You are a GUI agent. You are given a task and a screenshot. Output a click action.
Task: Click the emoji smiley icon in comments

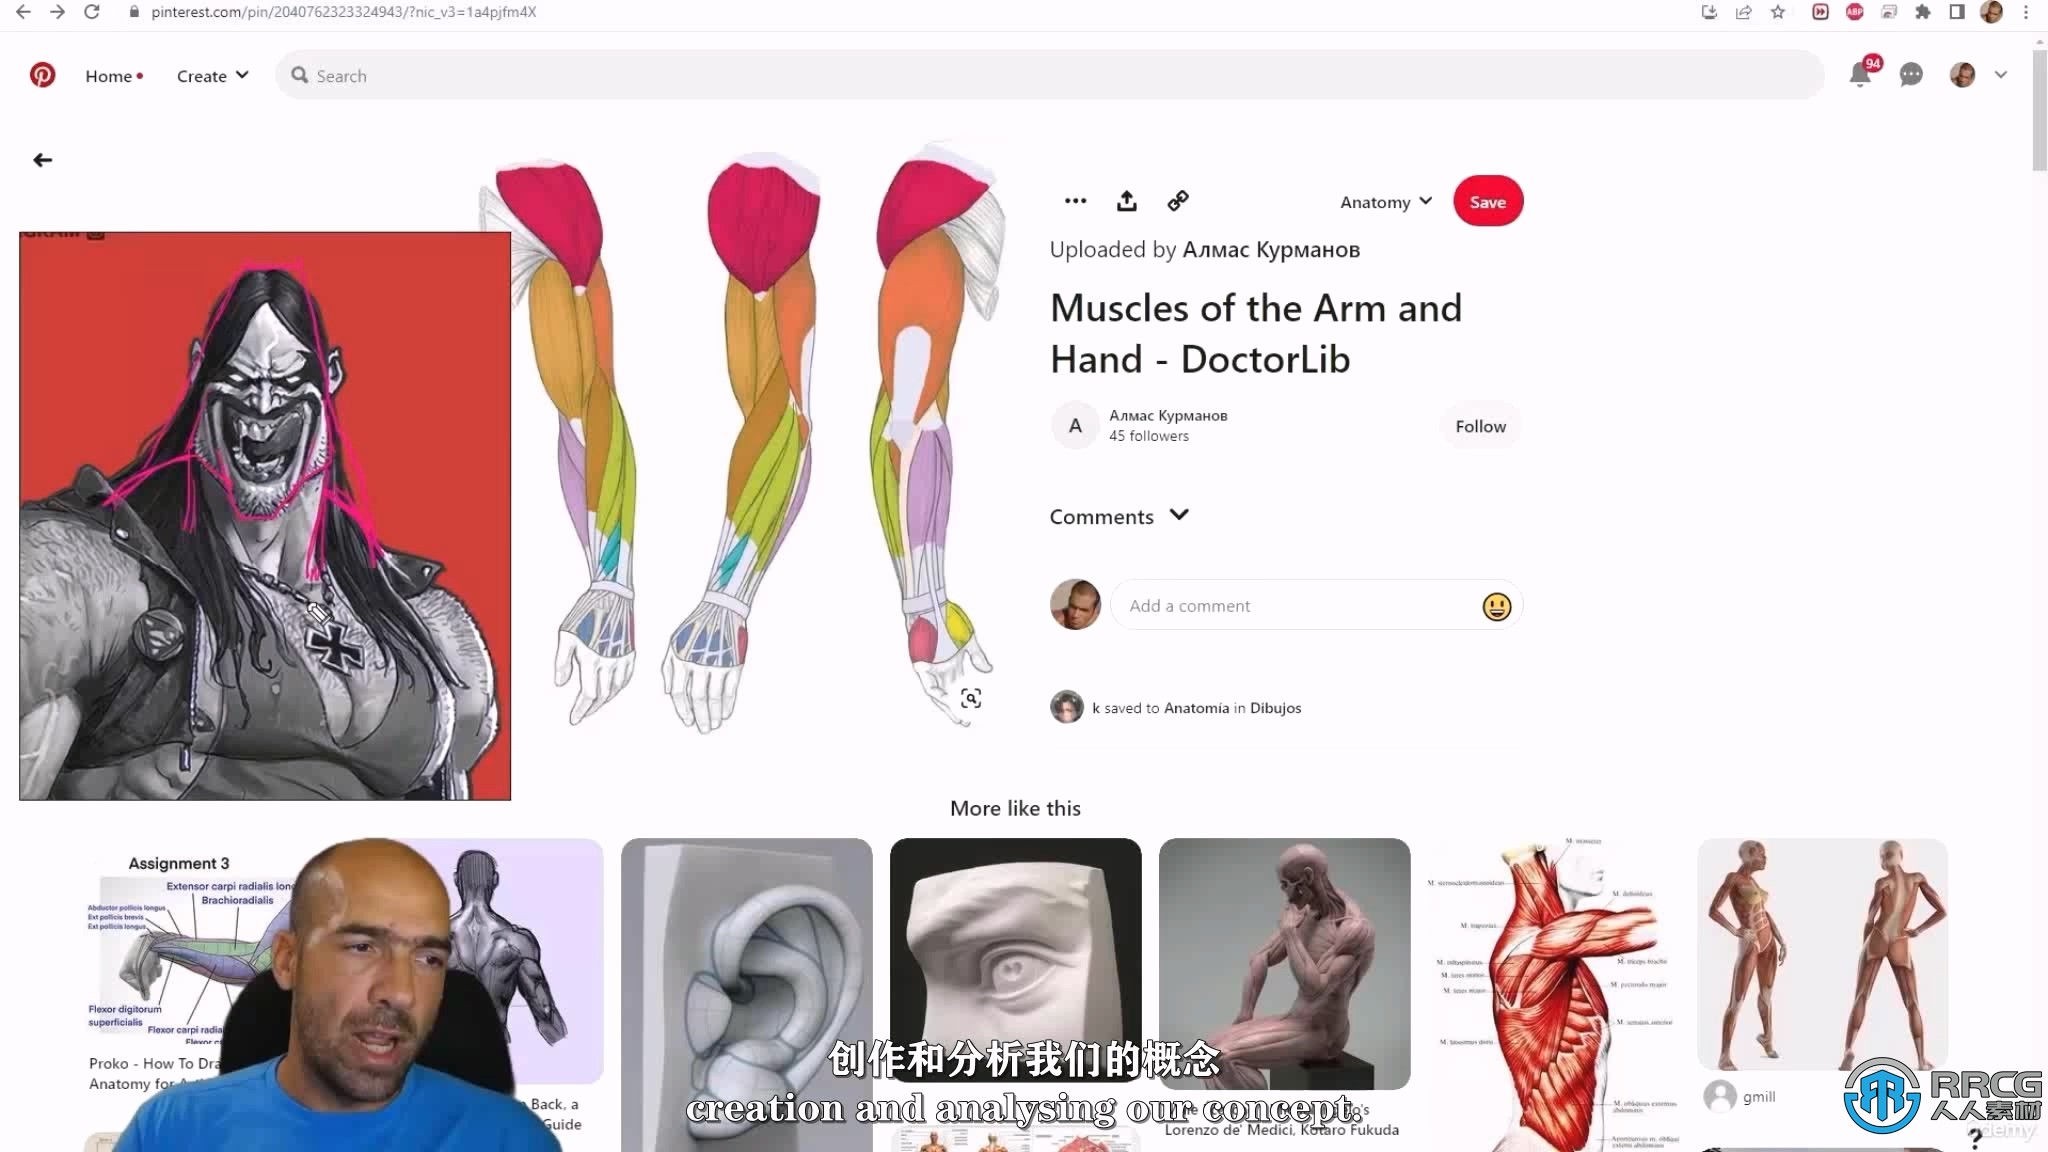click(1495, 605)
